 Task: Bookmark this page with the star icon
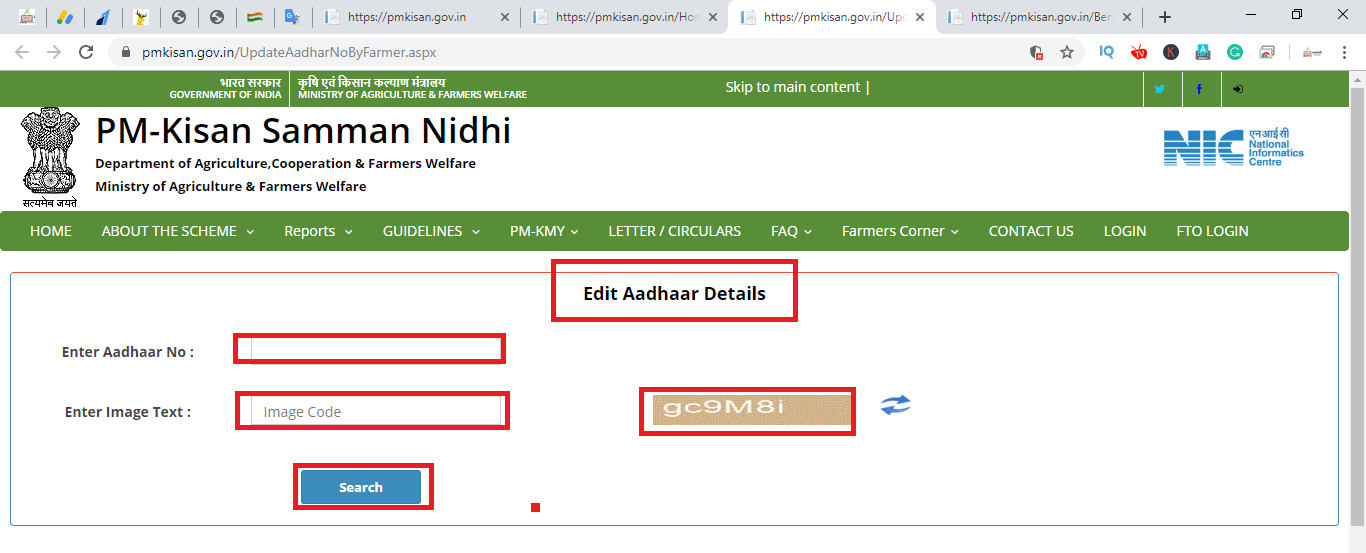tap(1067, 52)
